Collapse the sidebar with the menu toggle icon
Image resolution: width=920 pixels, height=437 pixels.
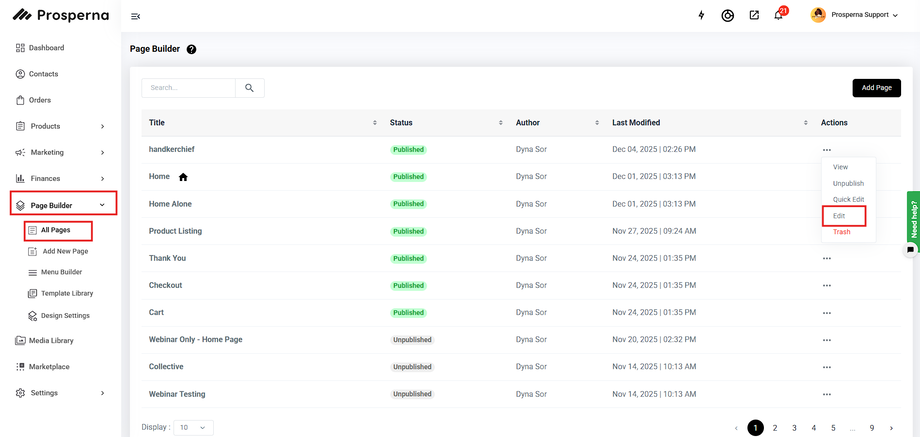pyautogui.click(x=136, y=16)
